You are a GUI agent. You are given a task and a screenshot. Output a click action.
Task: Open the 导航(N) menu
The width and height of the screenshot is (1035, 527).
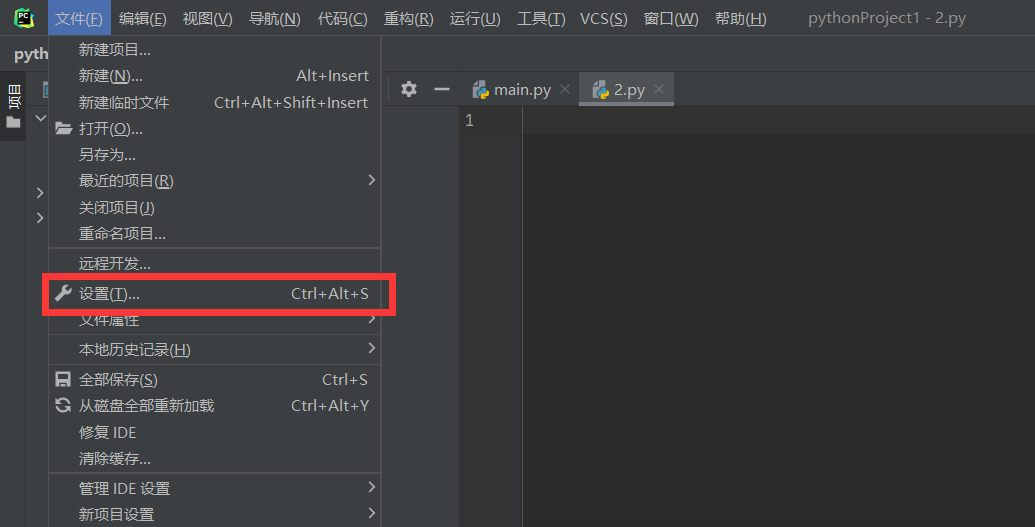tap(275, 18)
